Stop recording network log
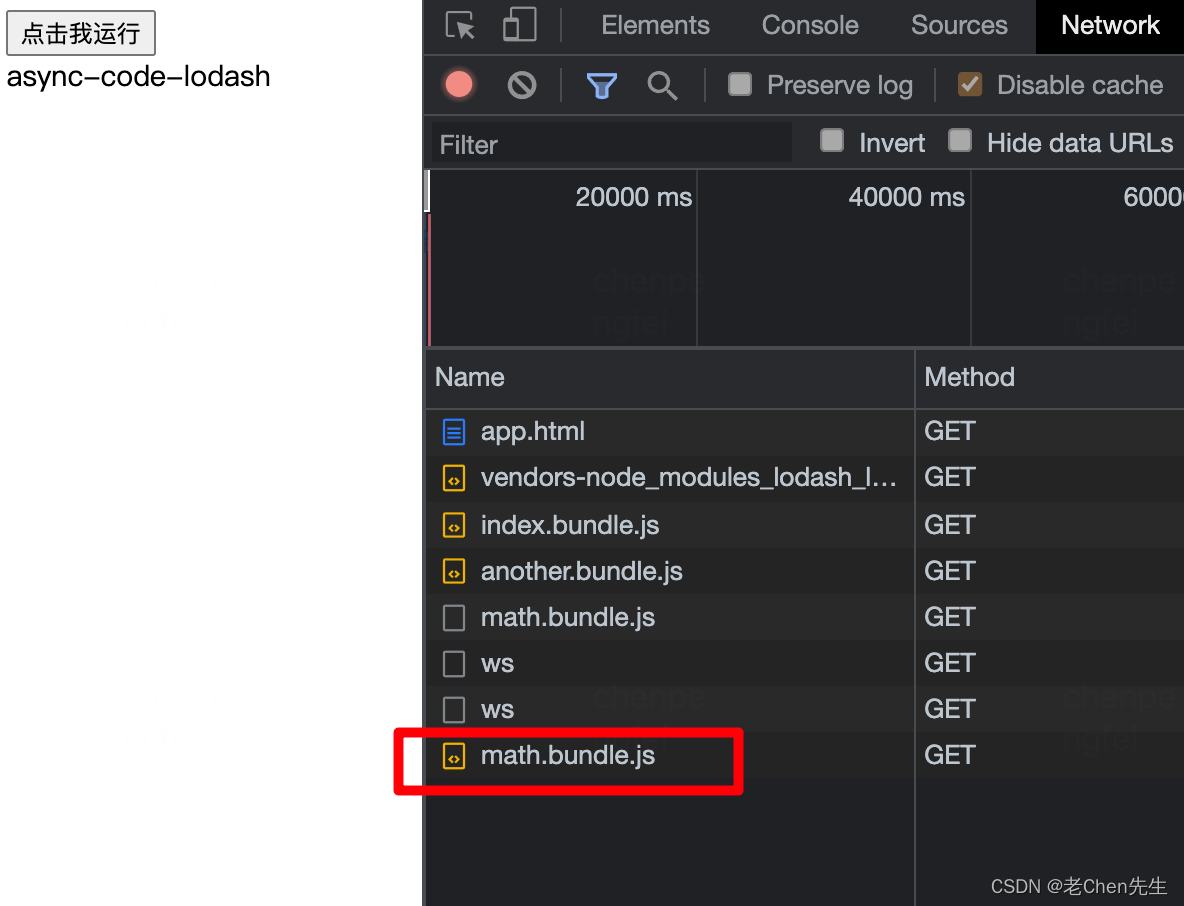Screen dimensions: 1184x906 pyautogui.click(x=459, y=85)
